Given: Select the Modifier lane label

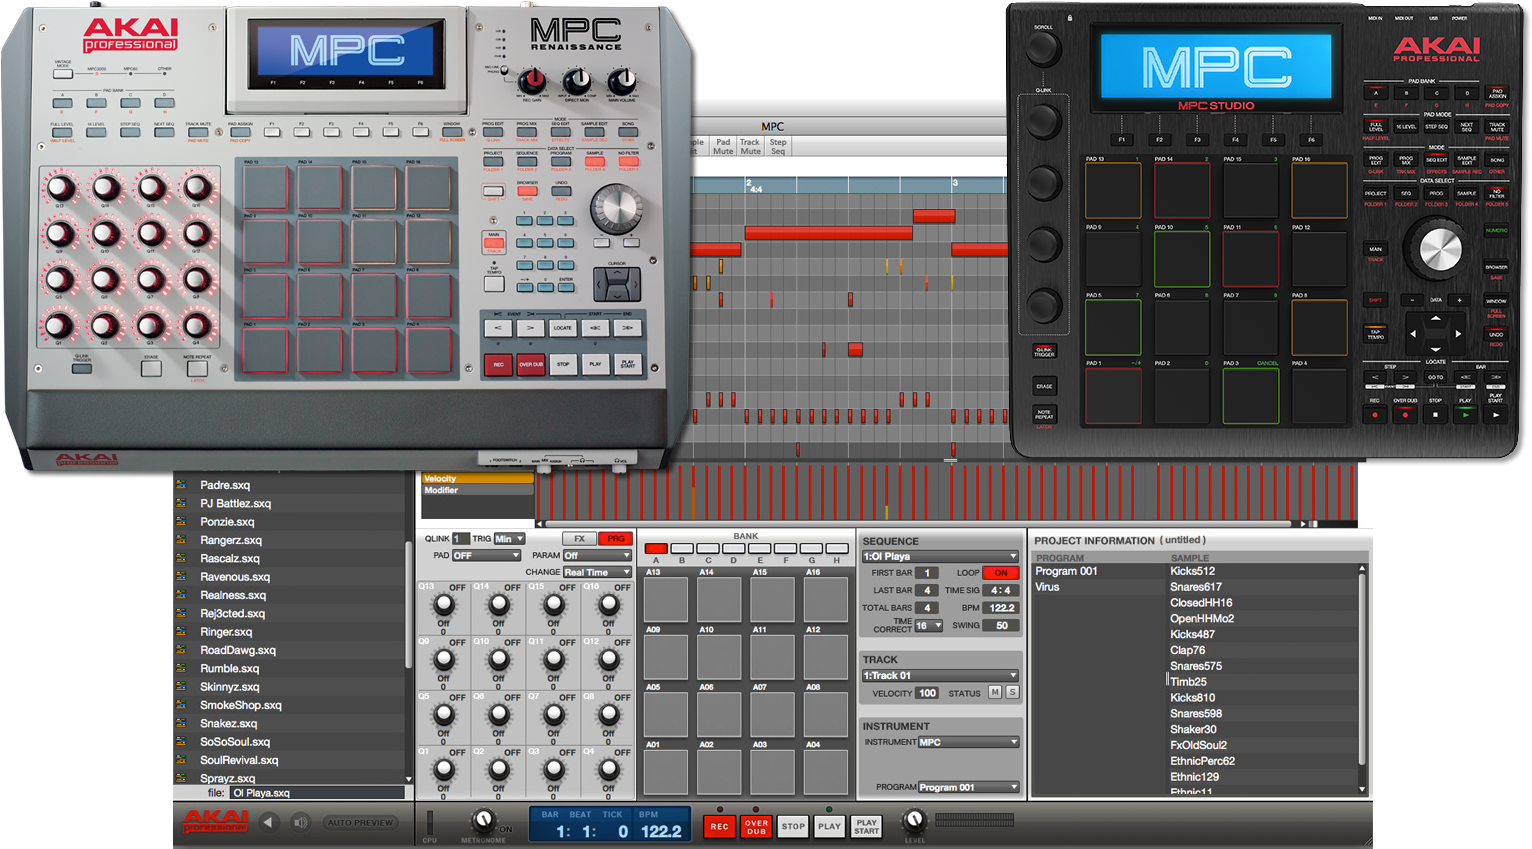Looking at the screenshot, I should [x=478, y=490].
